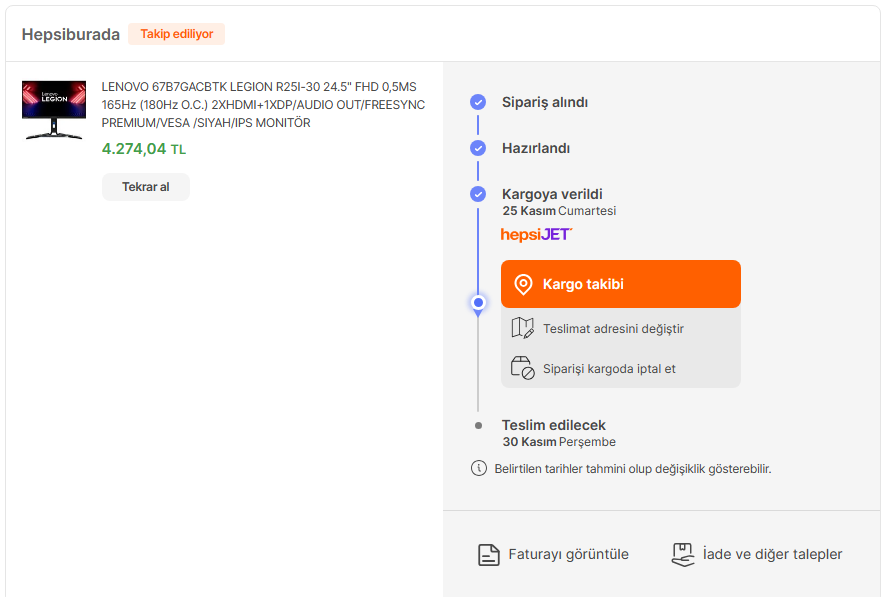Screen dimensions: 884x597
Task: Click the info icon beside date disclaimer
Action: (x=478, y=468)
